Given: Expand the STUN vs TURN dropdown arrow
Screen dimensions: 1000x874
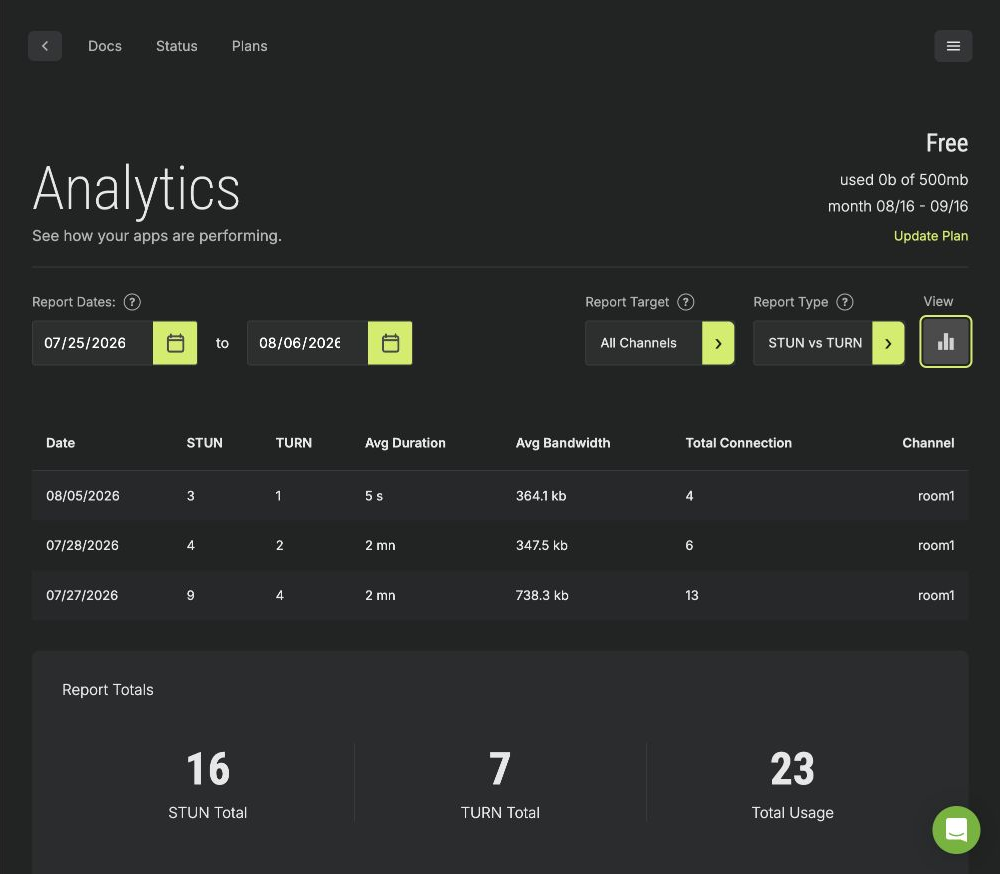Looking at the screenshot, I should (x=888, y=343).
